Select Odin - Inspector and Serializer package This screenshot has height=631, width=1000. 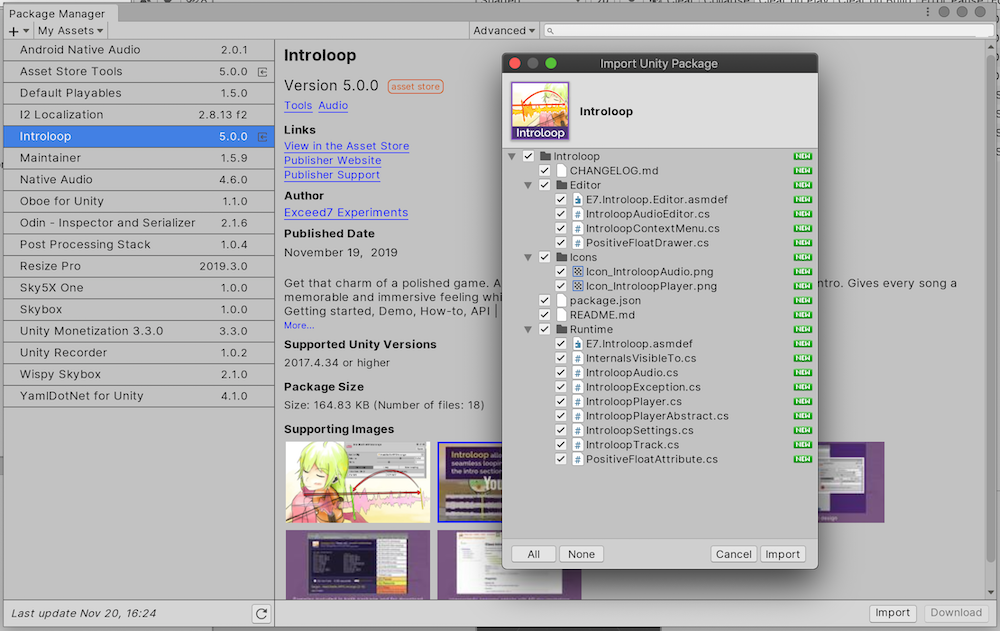[139, 223]
